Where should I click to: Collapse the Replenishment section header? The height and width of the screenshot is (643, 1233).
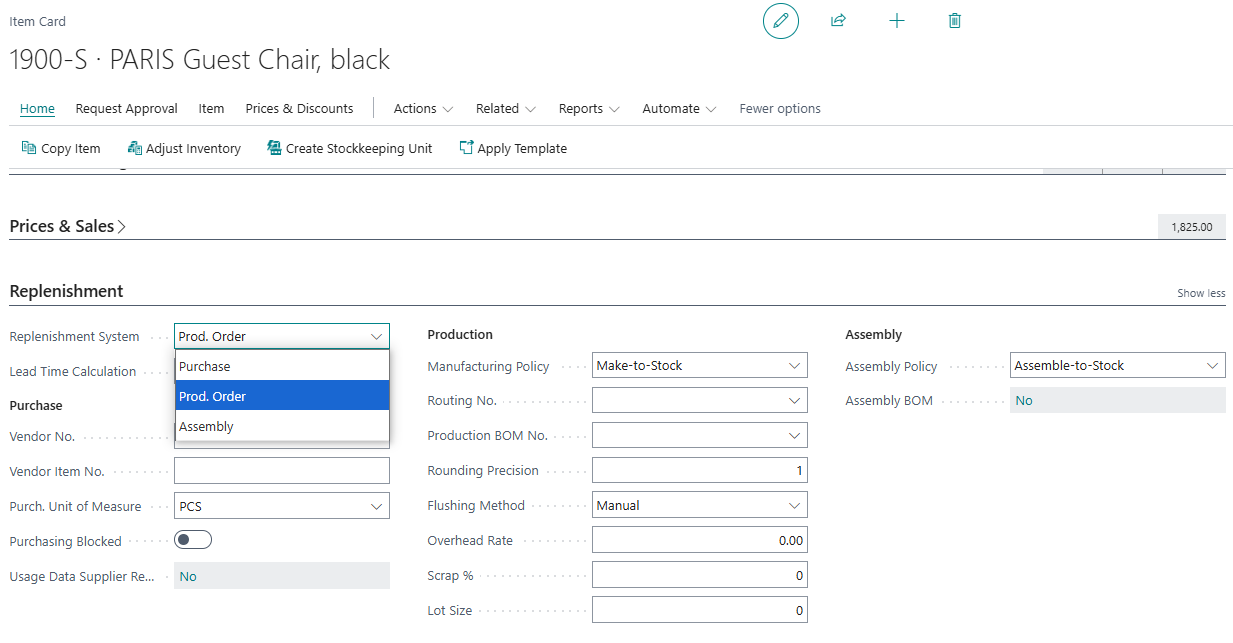pyautogui.click(x=66, y=291)
